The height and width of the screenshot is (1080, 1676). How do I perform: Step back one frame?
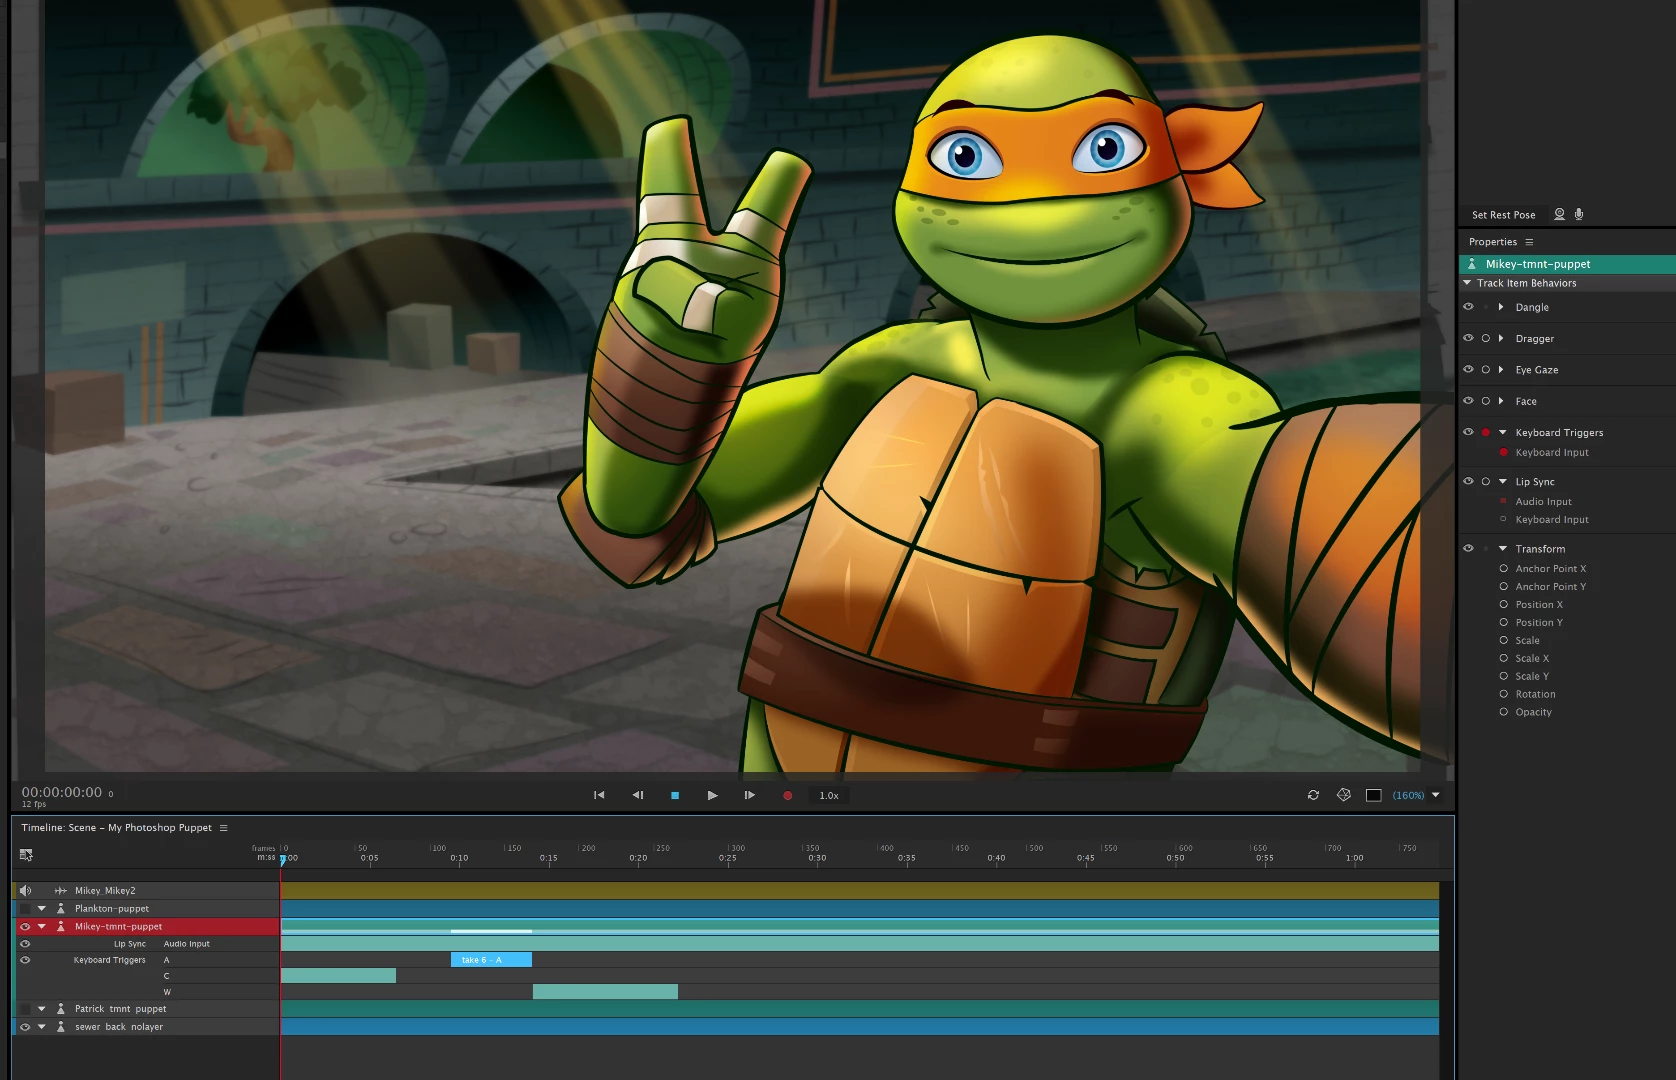638,795
